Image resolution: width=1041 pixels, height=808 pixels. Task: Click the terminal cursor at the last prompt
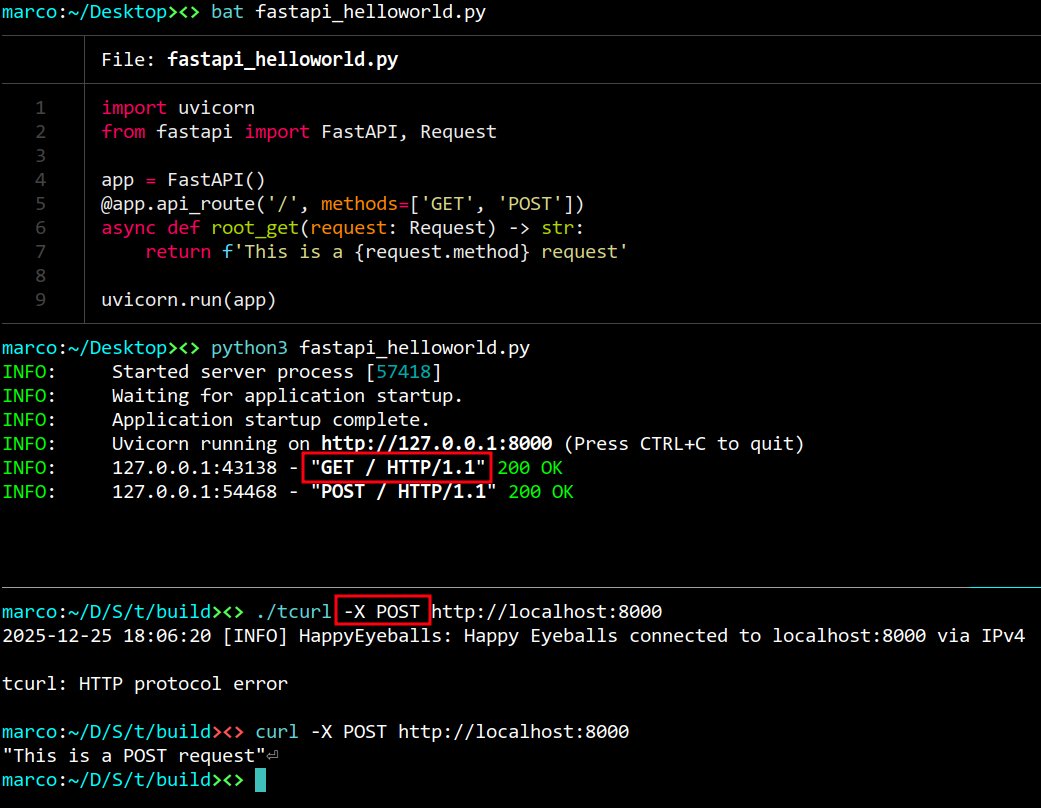260,780
